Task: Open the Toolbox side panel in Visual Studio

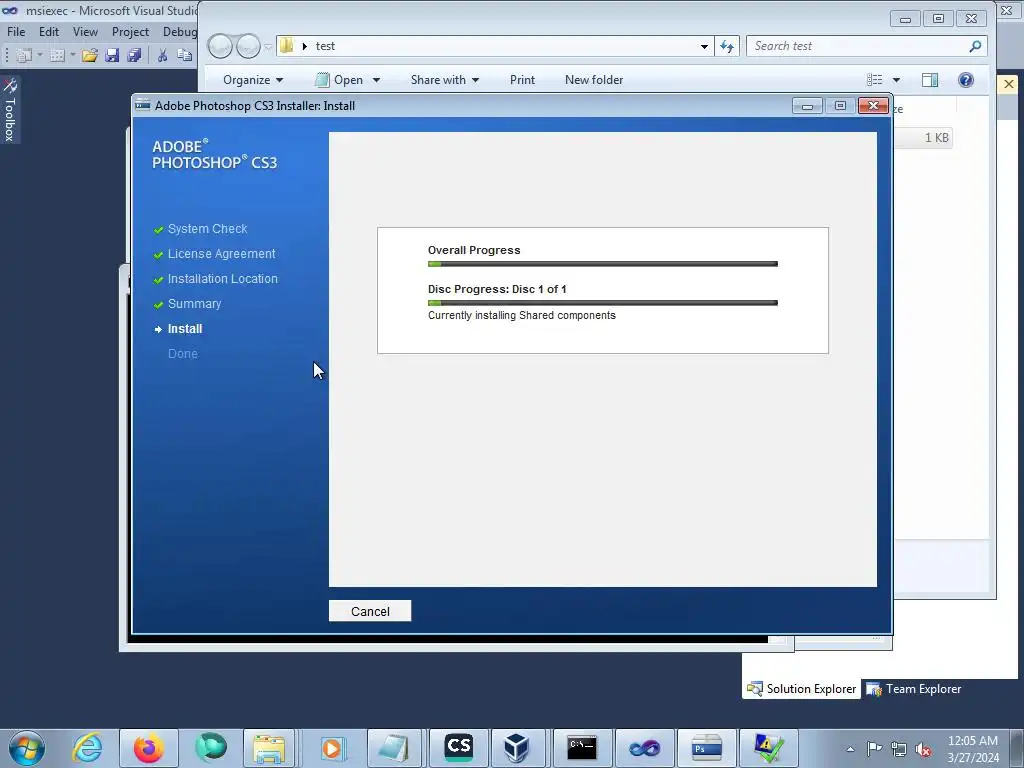Action: (x=9, y=110)
